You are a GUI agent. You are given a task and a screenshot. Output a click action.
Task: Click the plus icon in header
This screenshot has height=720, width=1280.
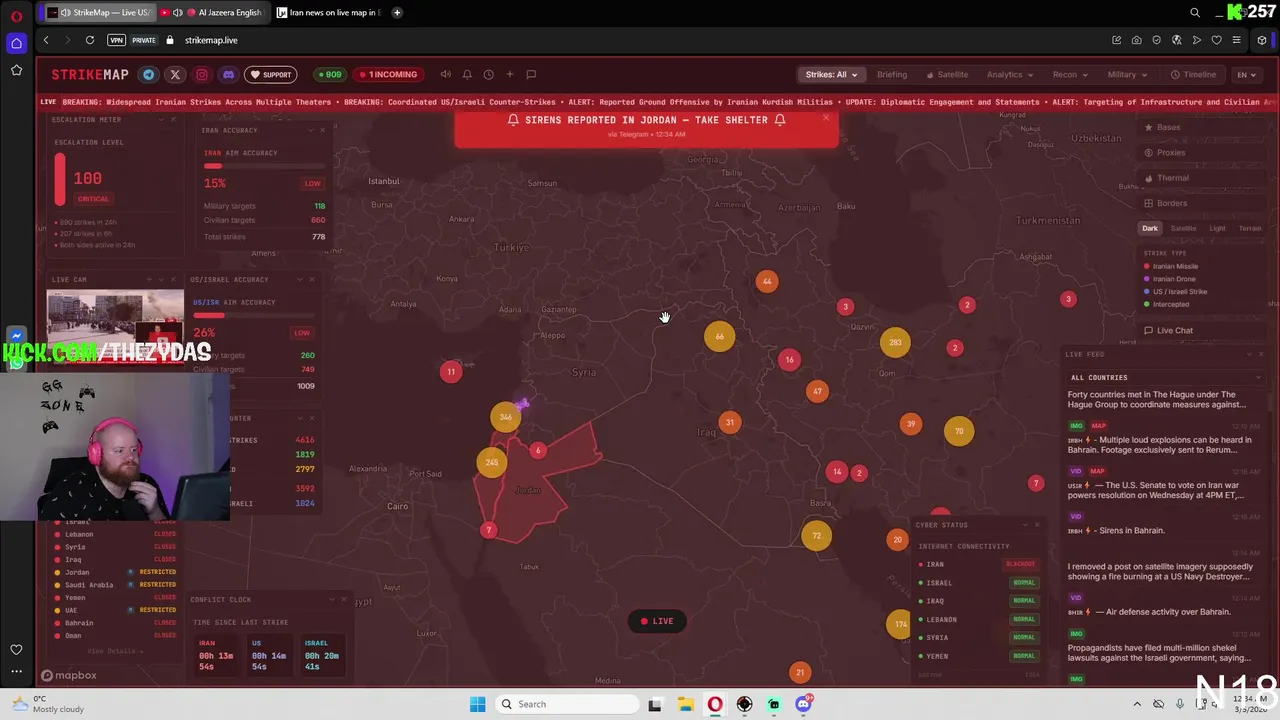point(509,74)
